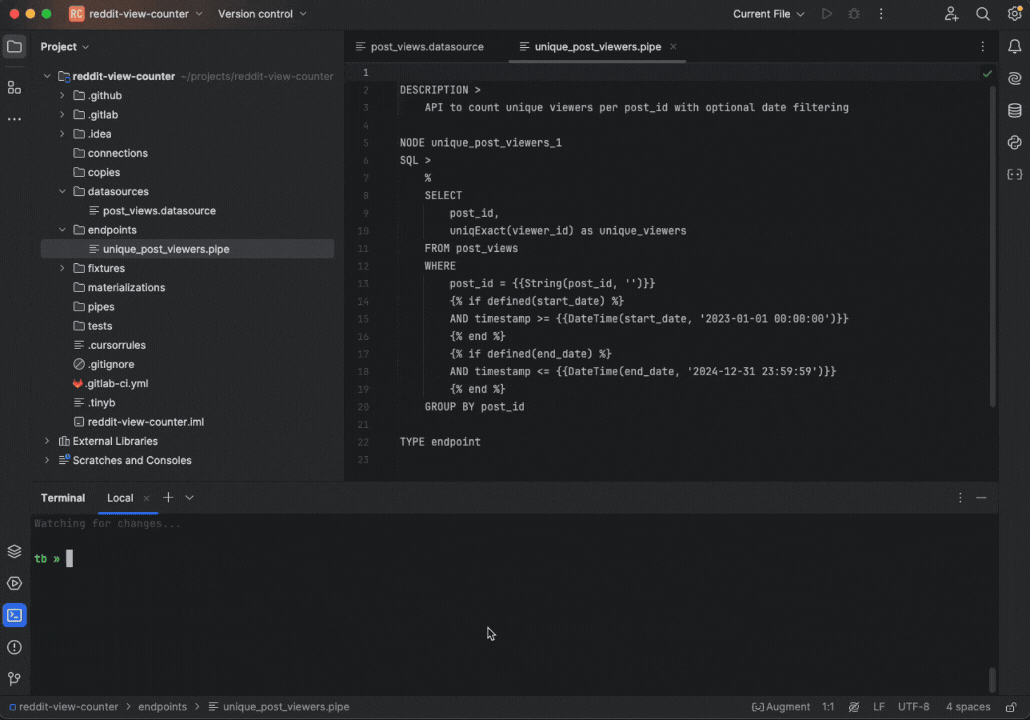
Task: Expand the .gitlab folder
Action: 62,114
